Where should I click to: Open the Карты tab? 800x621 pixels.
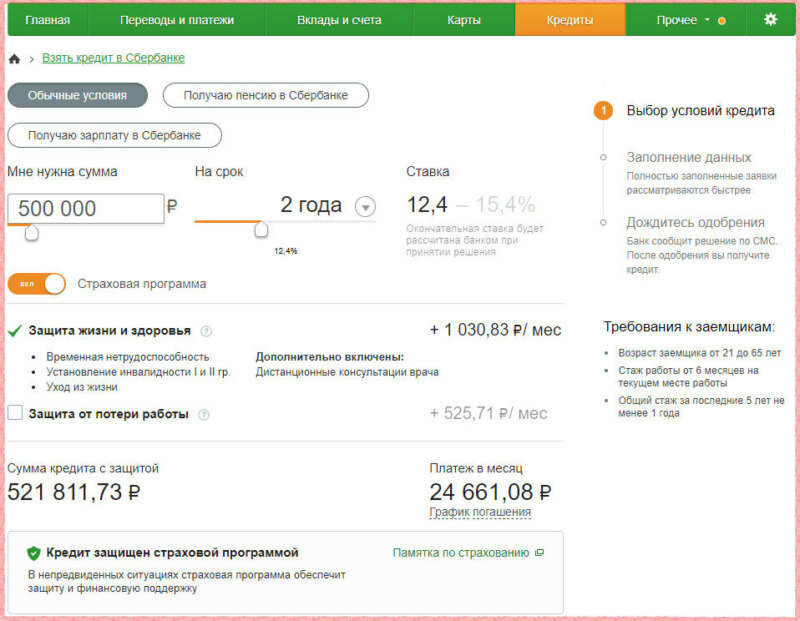464,20
